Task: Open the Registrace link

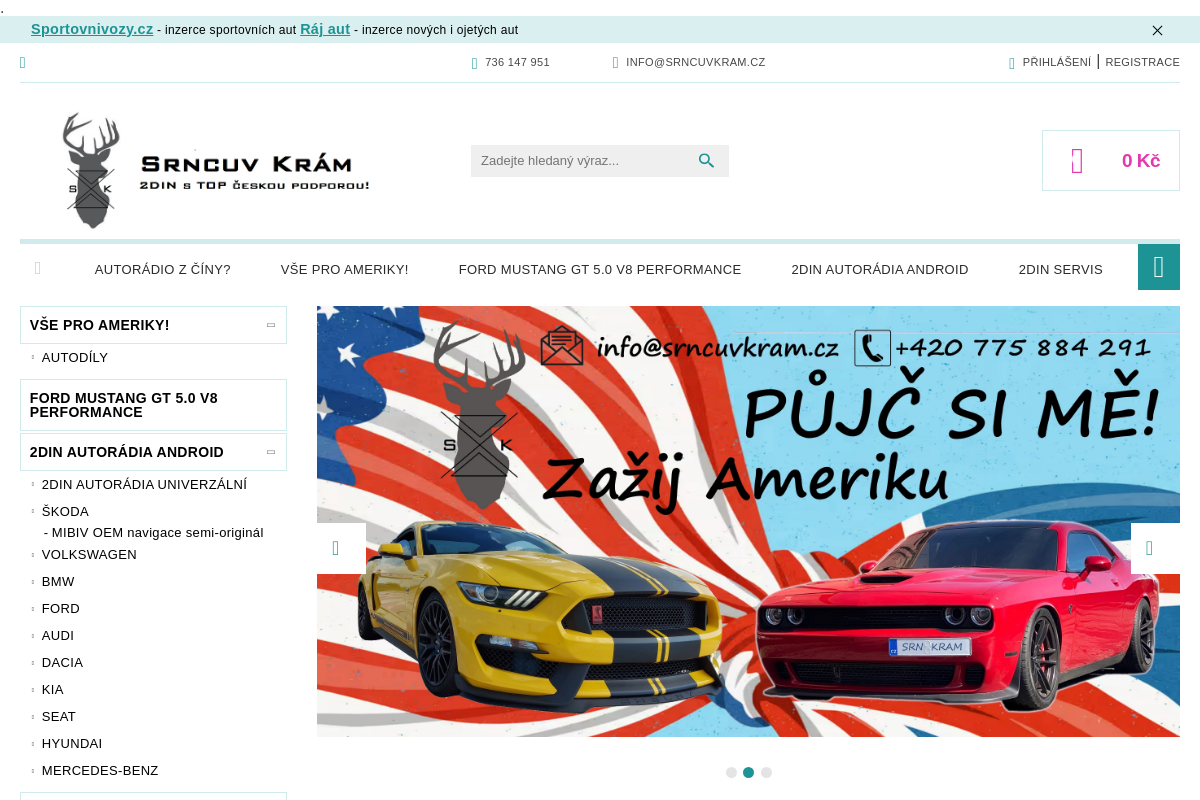Action: coord(1142,62)
